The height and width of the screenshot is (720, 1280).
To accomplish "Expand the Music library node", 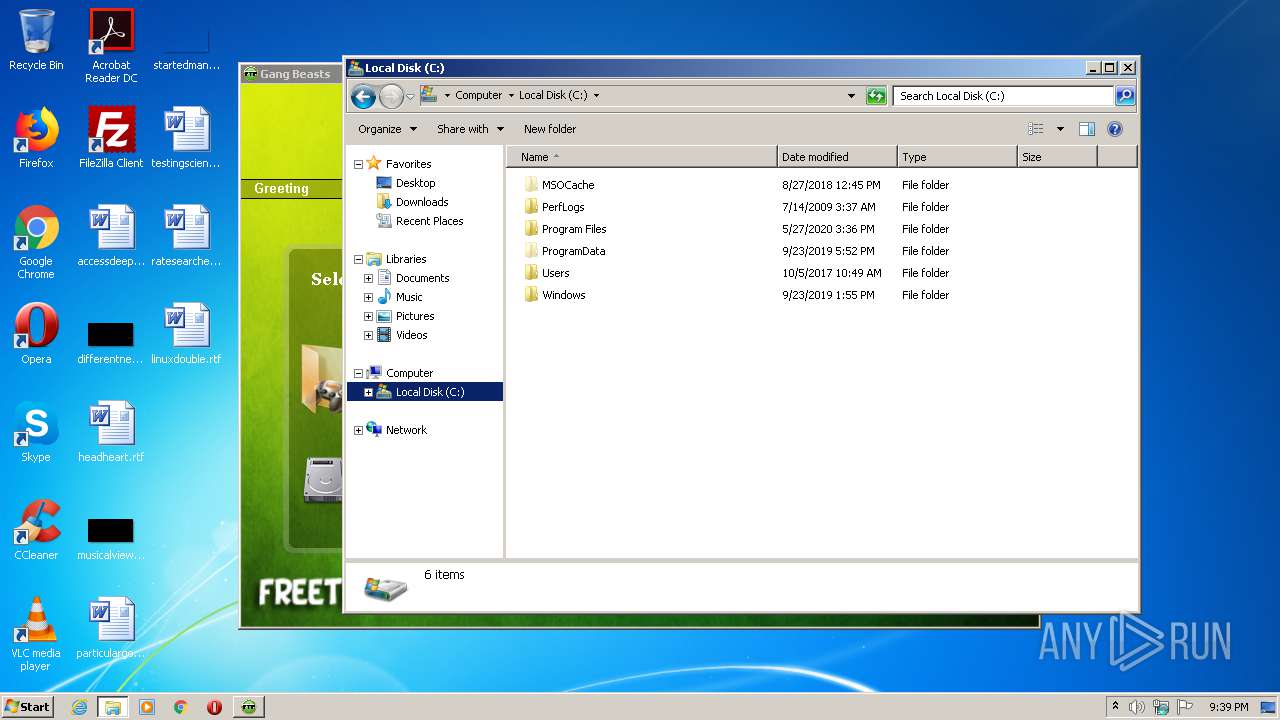I will (368, 297).
